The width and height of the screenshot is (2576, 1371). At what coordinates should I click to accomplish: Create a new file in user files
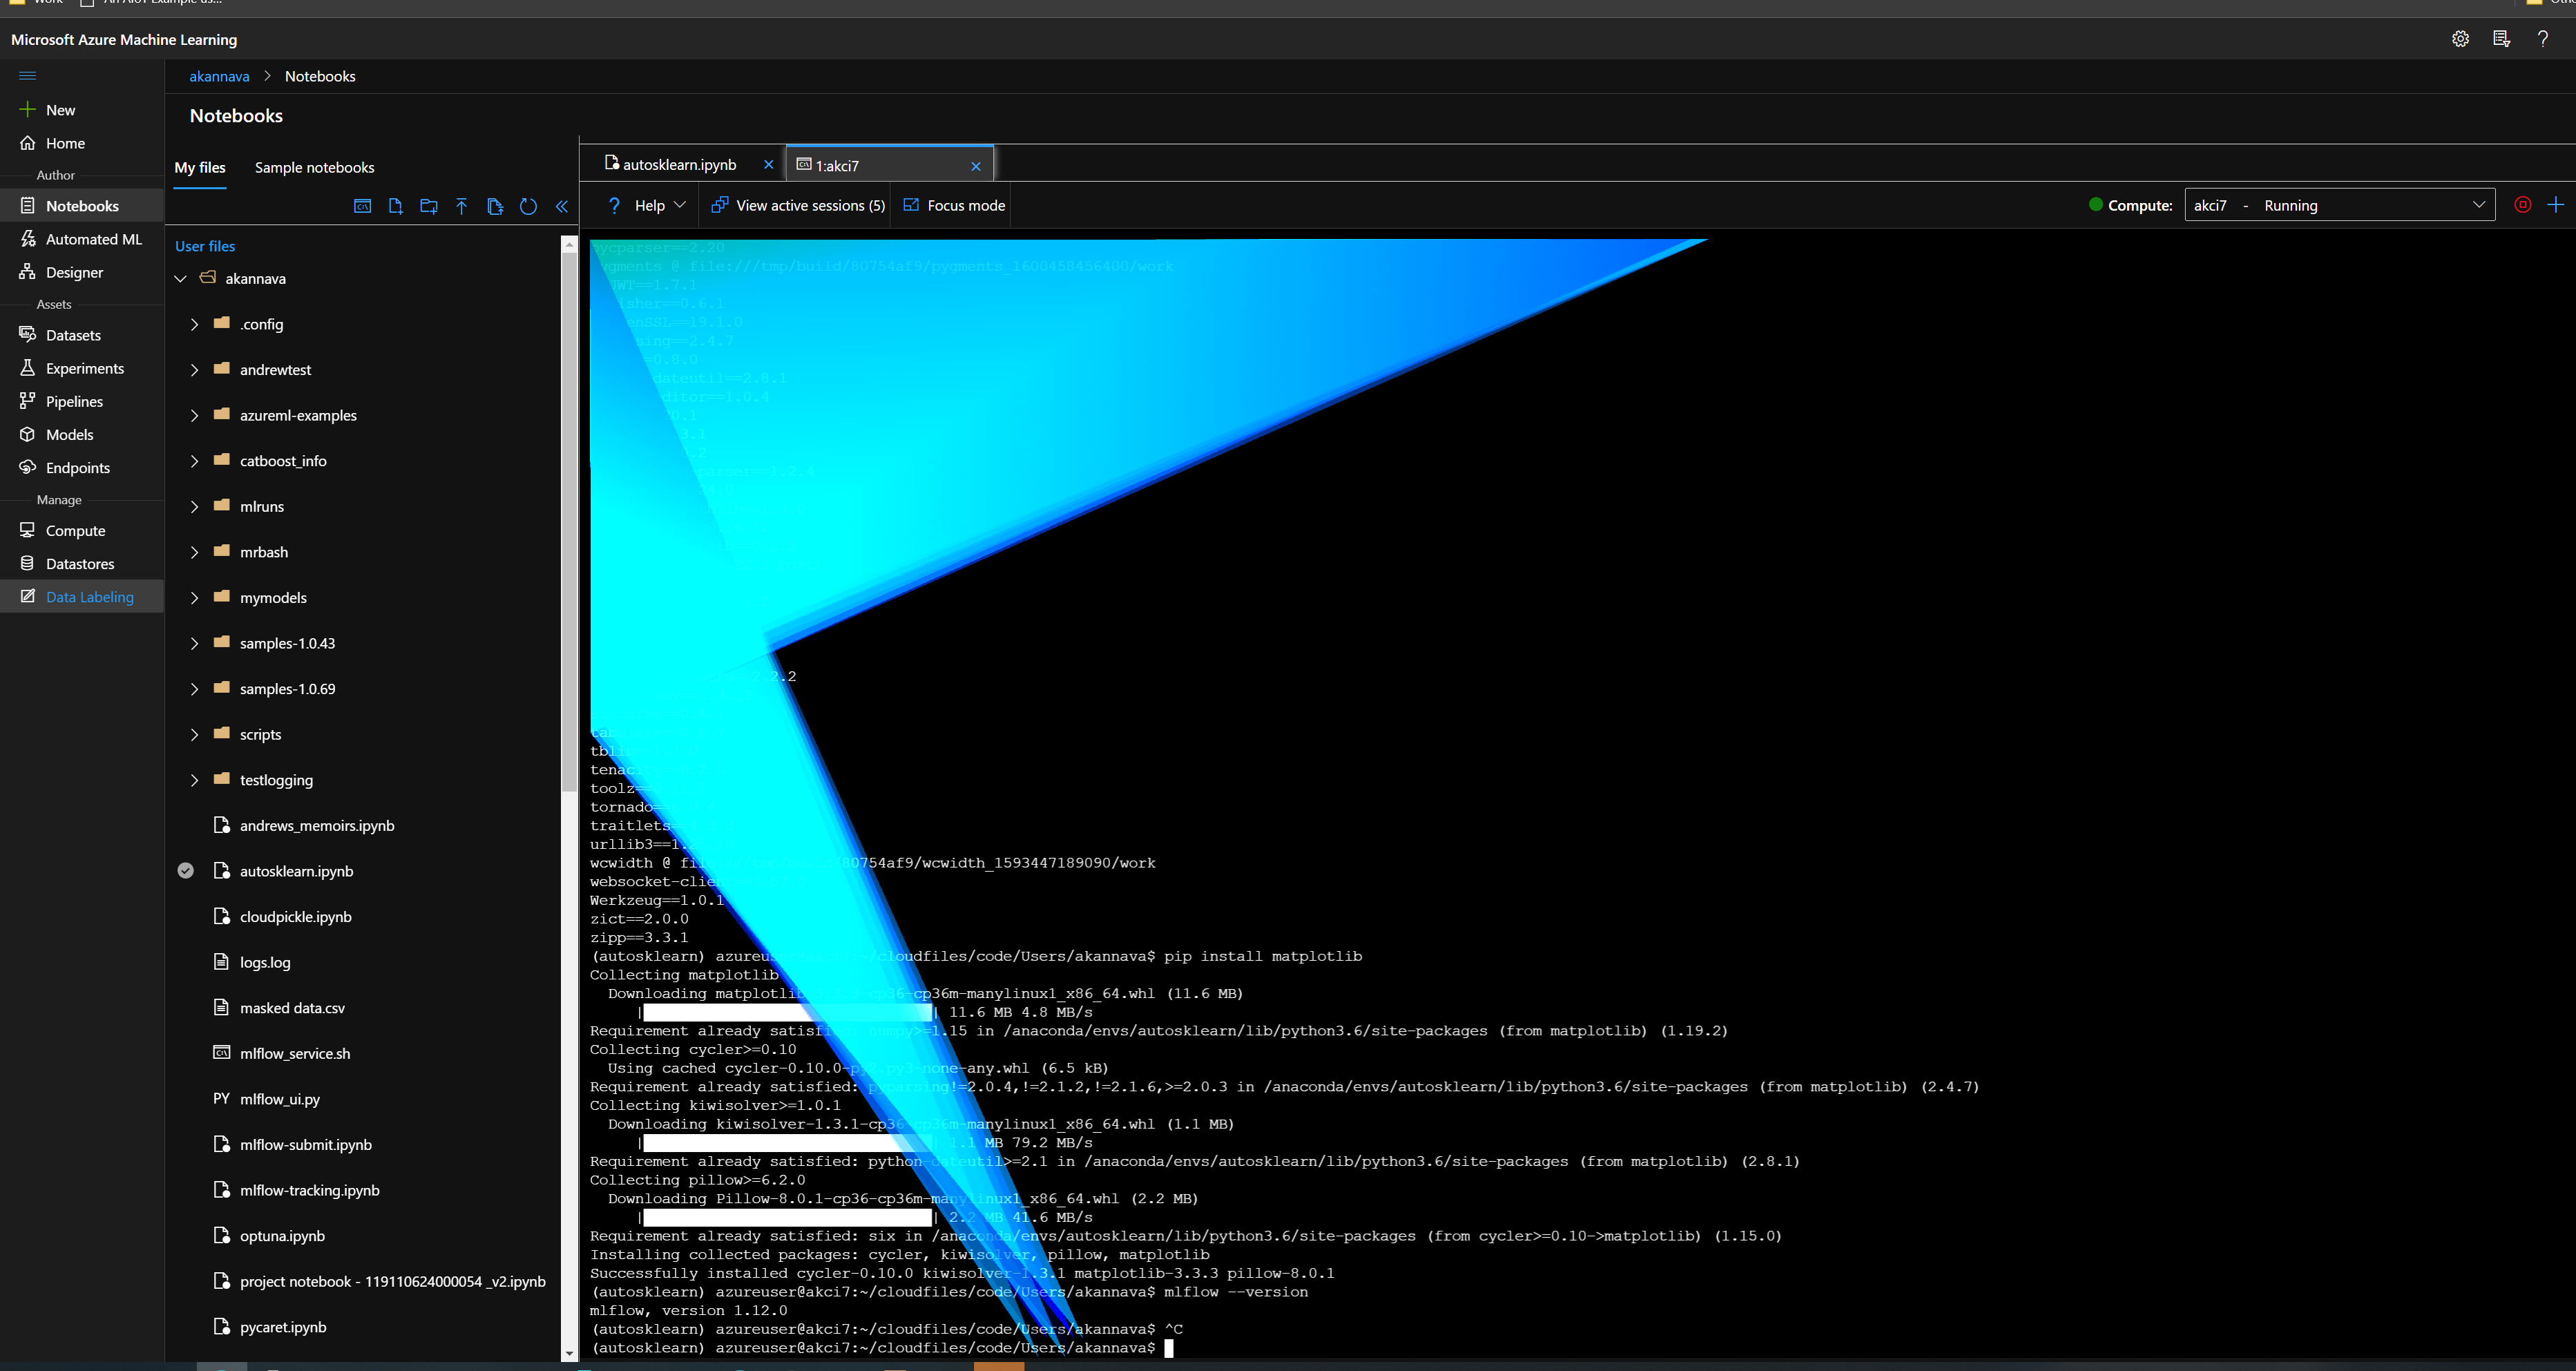[x=395, y=206]
